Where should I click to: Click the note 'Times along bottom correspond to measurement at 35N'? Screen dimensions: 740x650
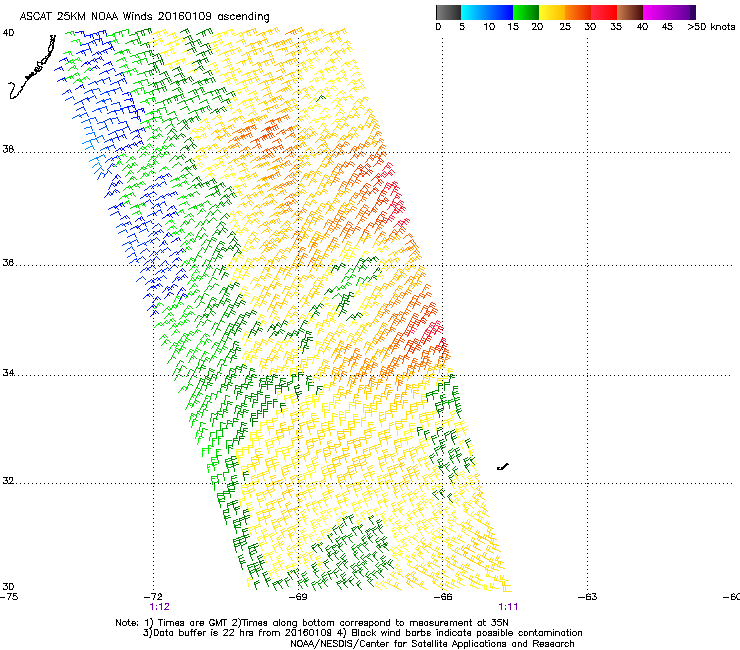[375, 623]
